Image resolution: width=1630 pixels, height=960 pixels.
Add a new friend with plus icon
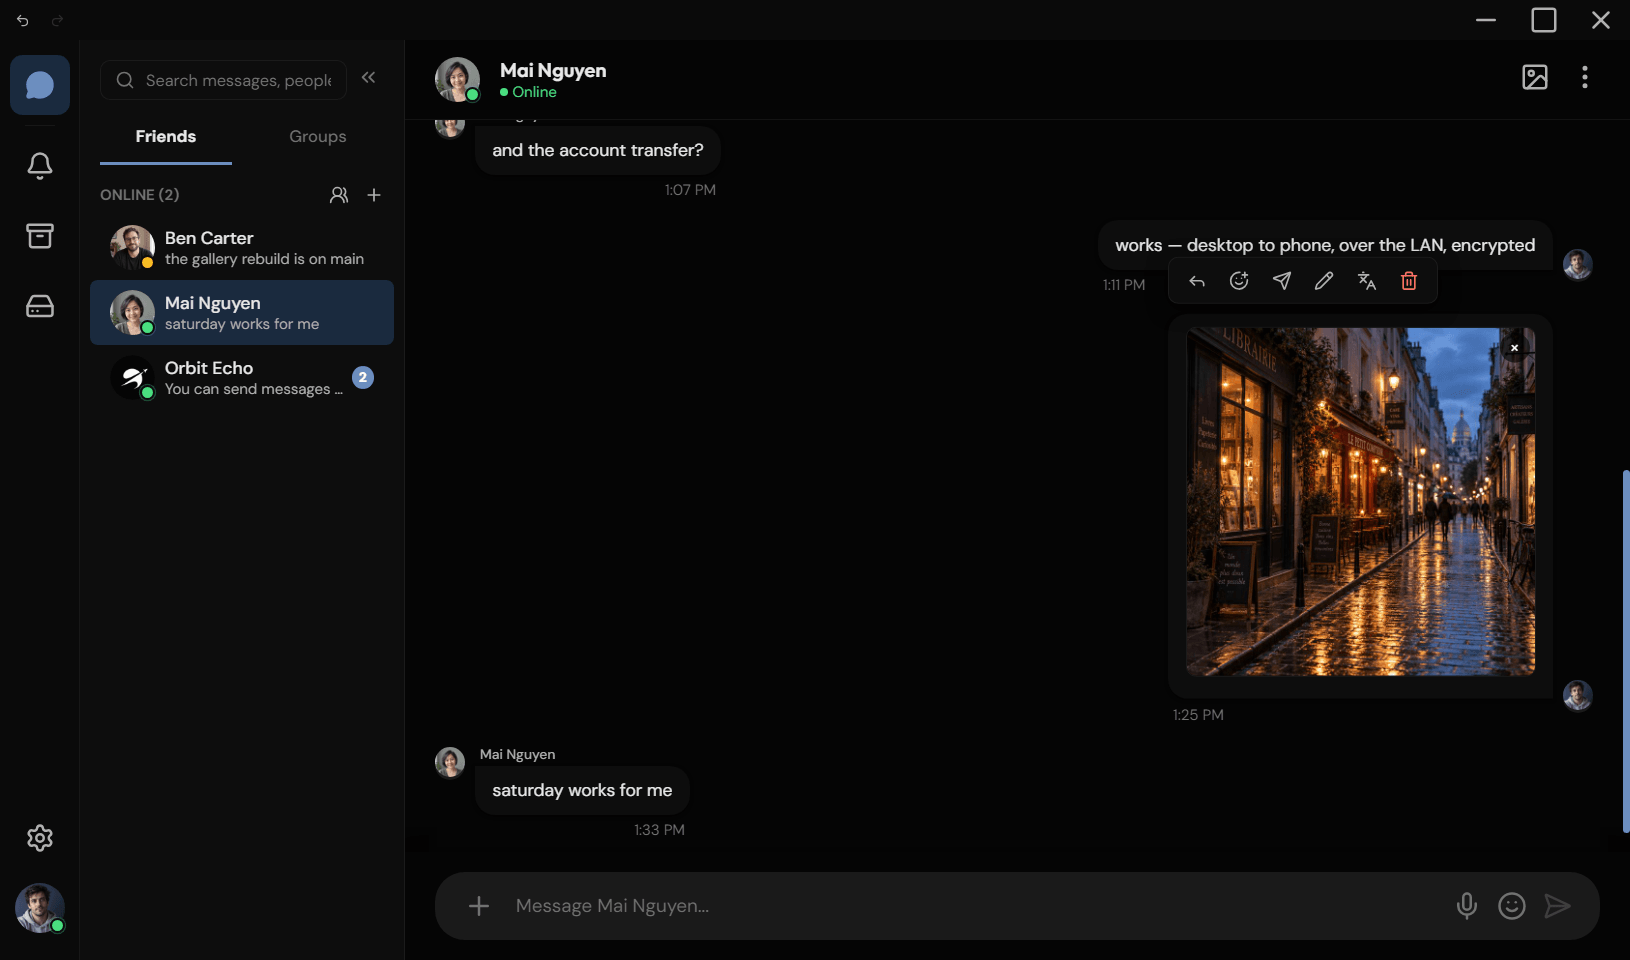pyautogui.click(x=374, y=195)
